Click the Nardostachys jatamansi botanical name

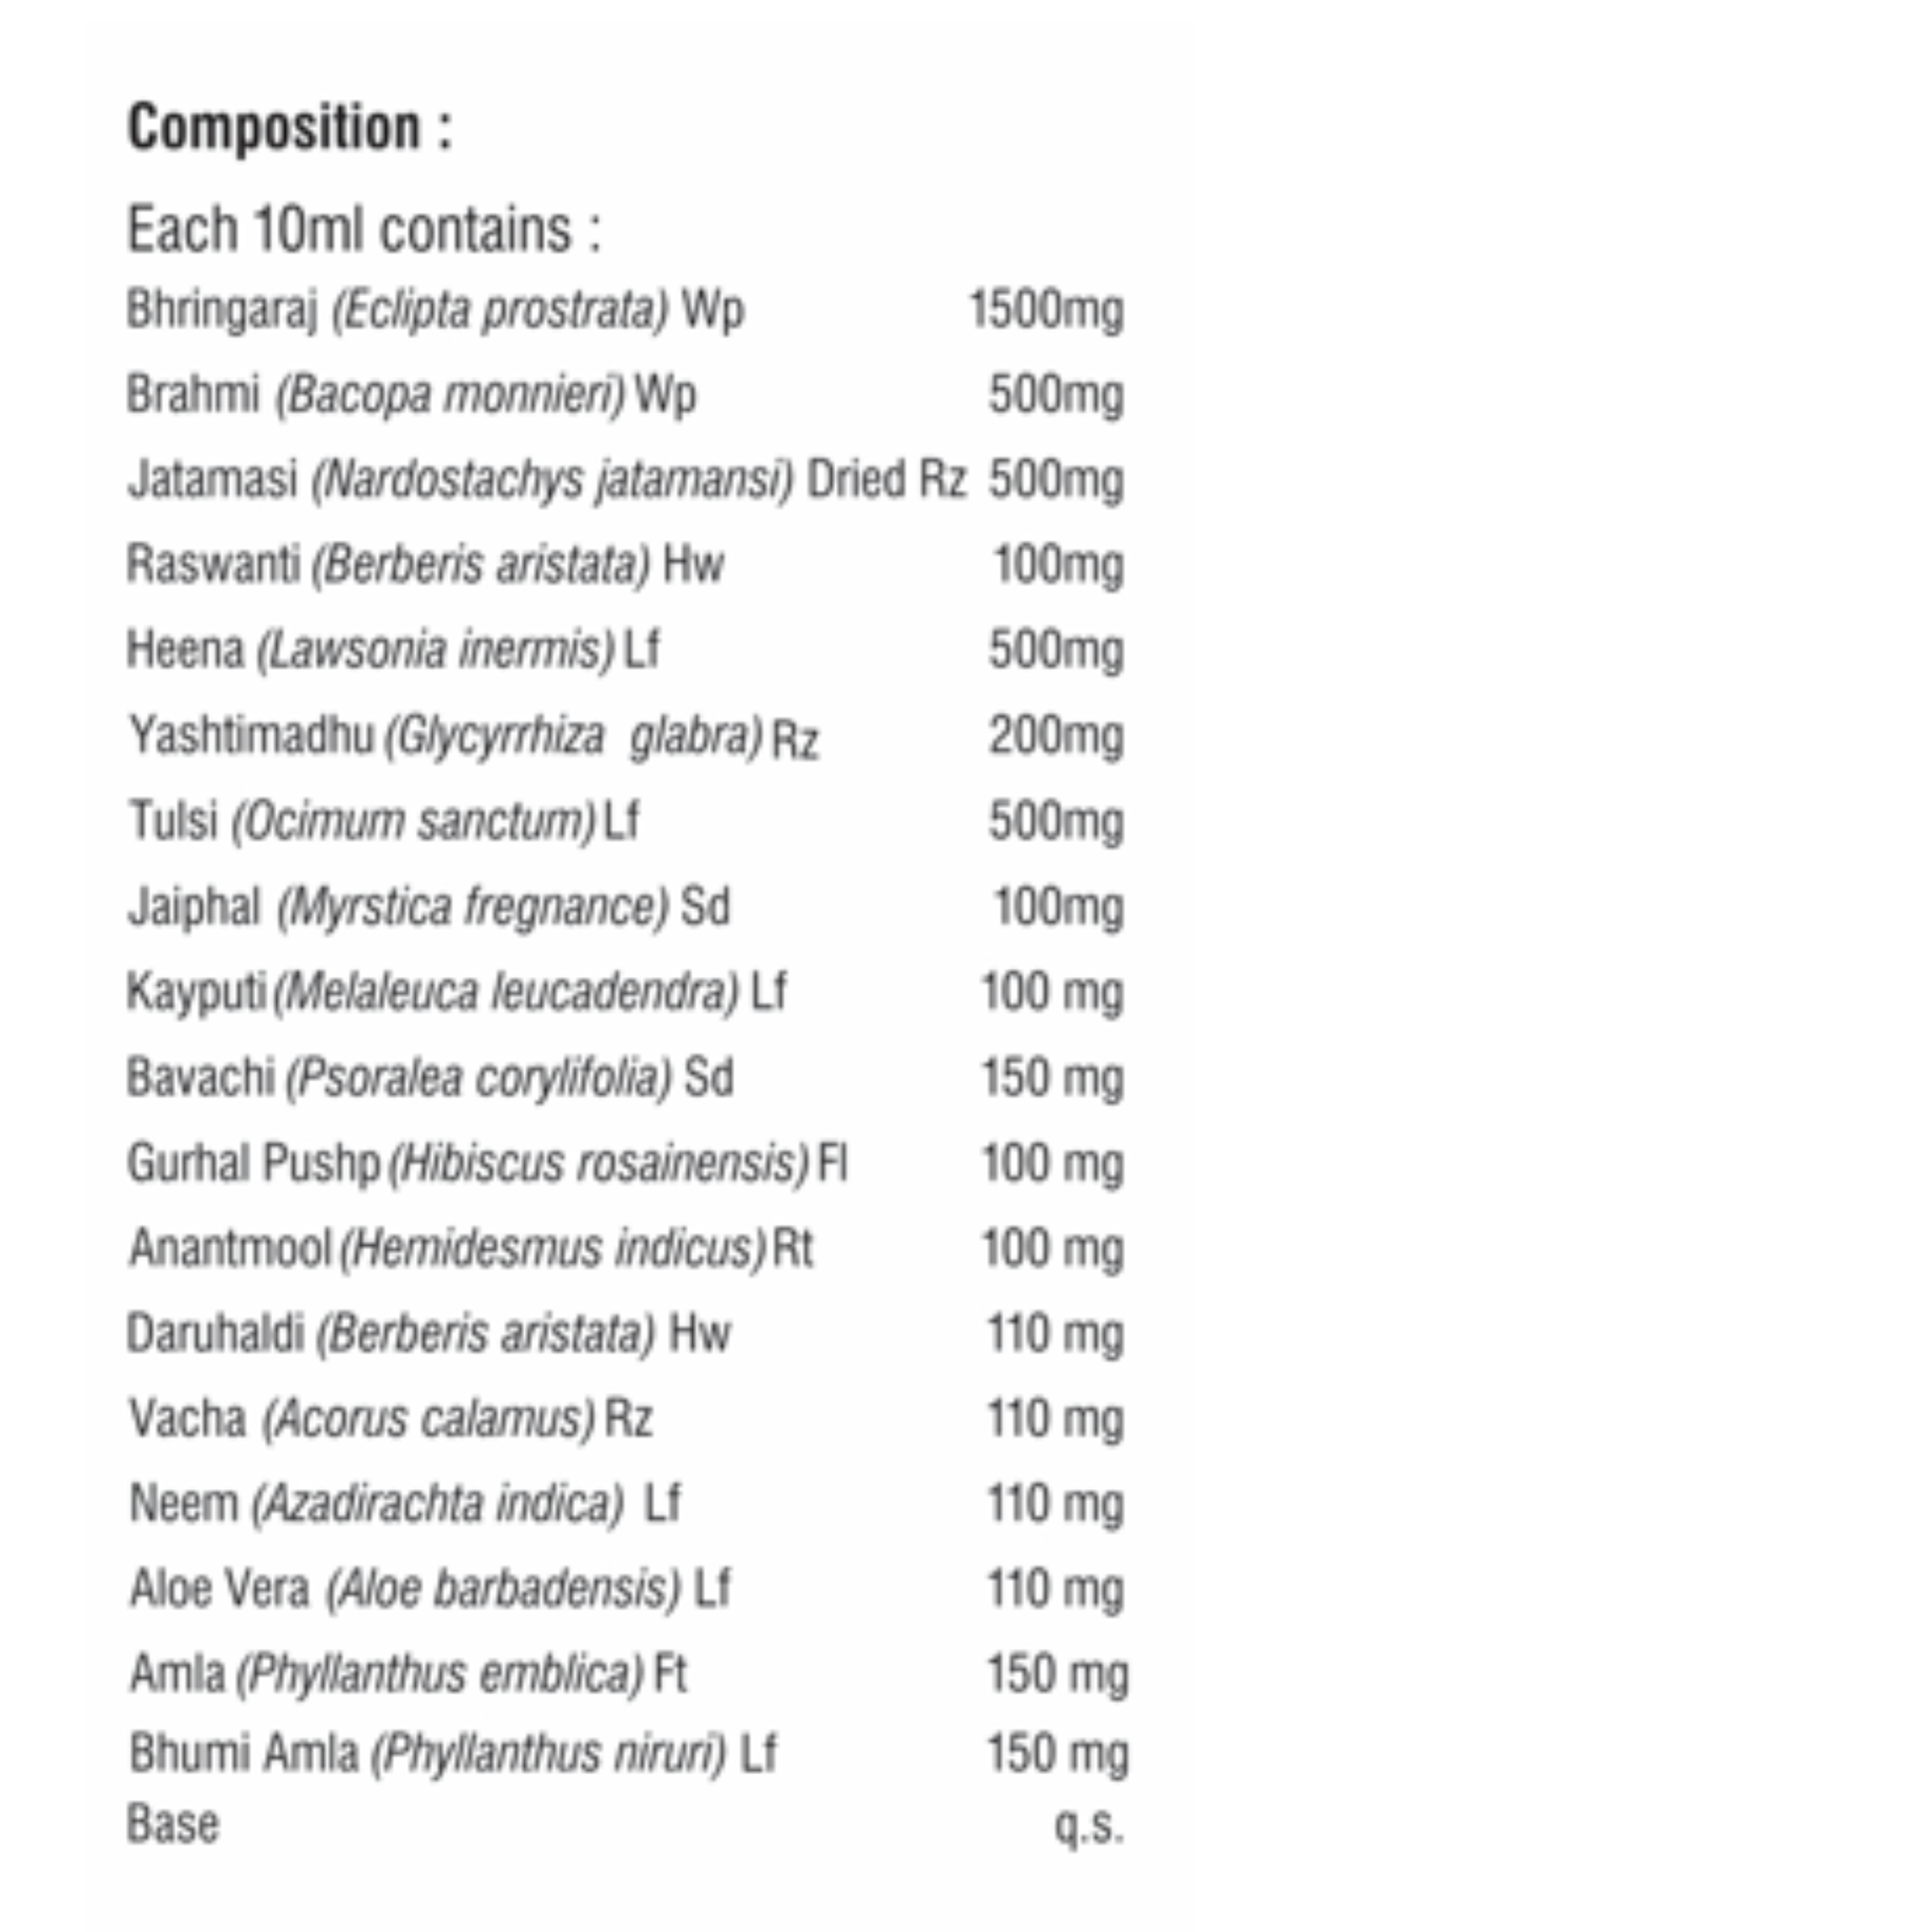tap(552, 480)
